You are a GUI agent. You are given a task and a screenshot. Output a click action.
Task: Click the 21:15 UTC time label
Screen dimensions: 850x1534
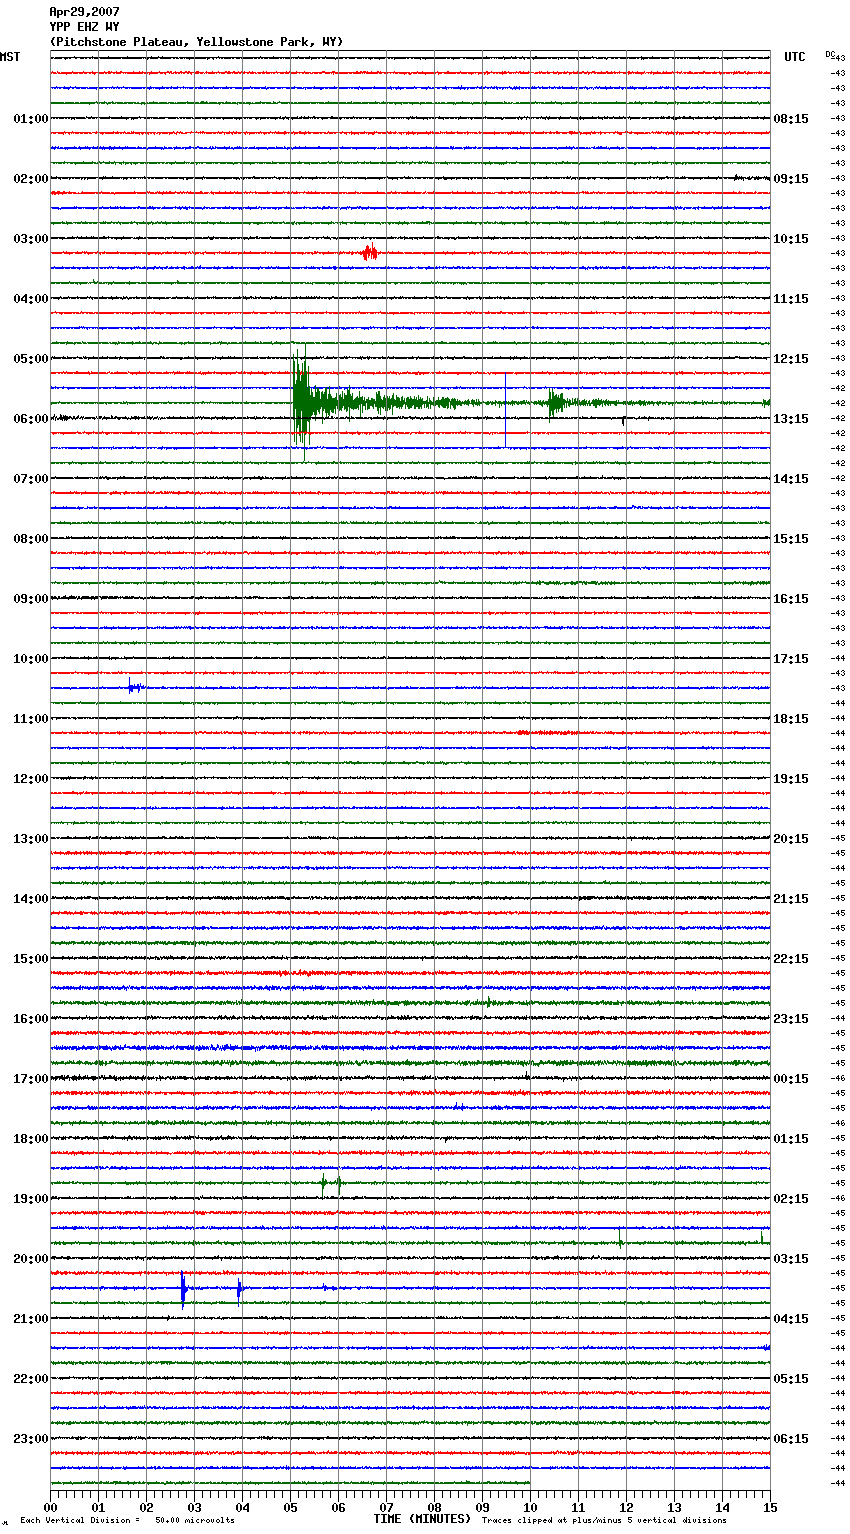[x=791, y=899]
